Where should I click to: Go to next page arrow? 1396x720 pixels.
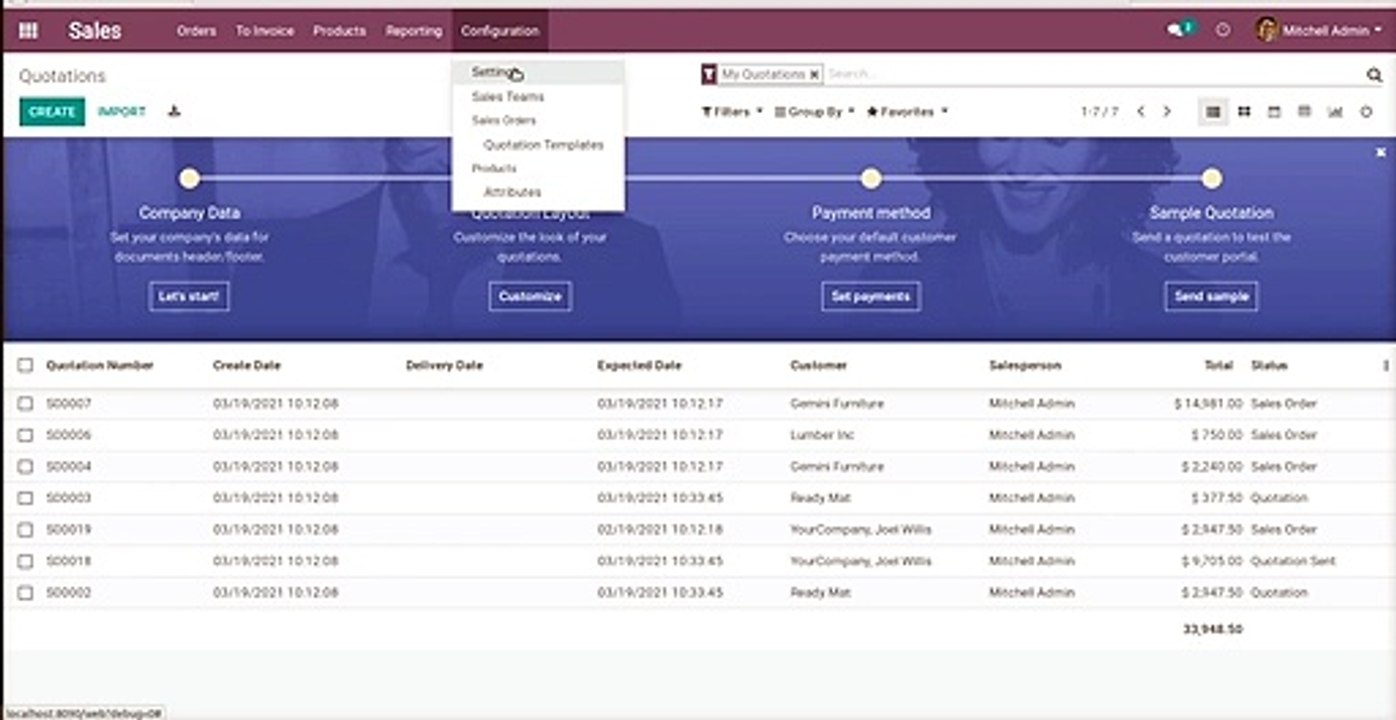coord(1166,112)
